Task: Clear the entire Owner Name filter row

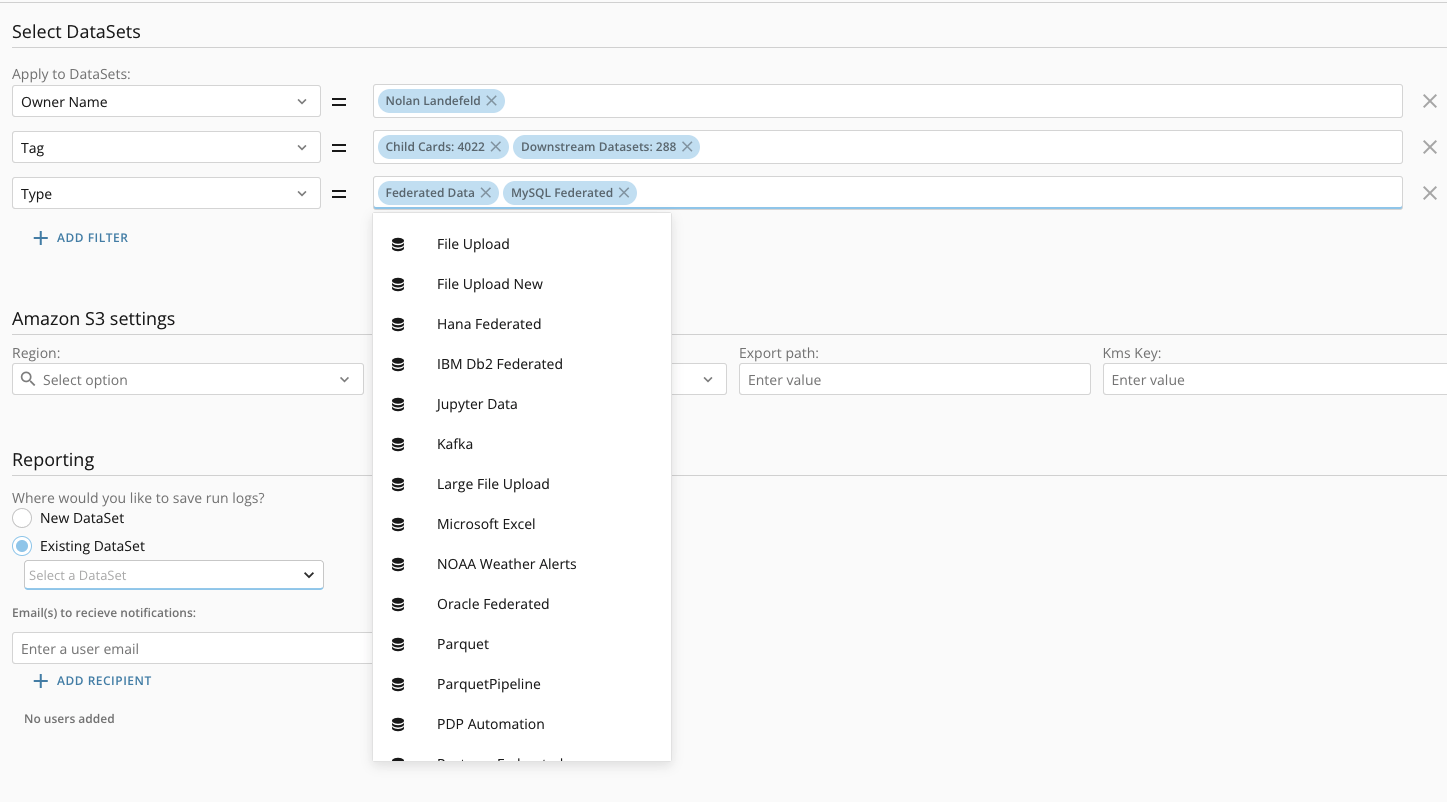Action: pos(1430,101)
